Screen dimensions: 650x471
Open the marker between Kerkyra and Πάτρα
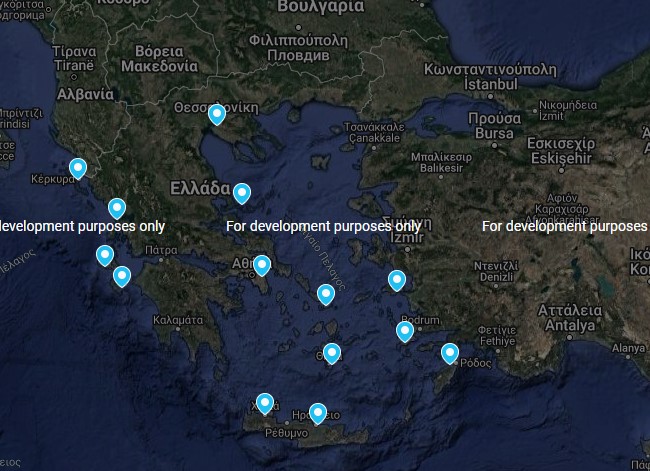click(x=117, y=208)
